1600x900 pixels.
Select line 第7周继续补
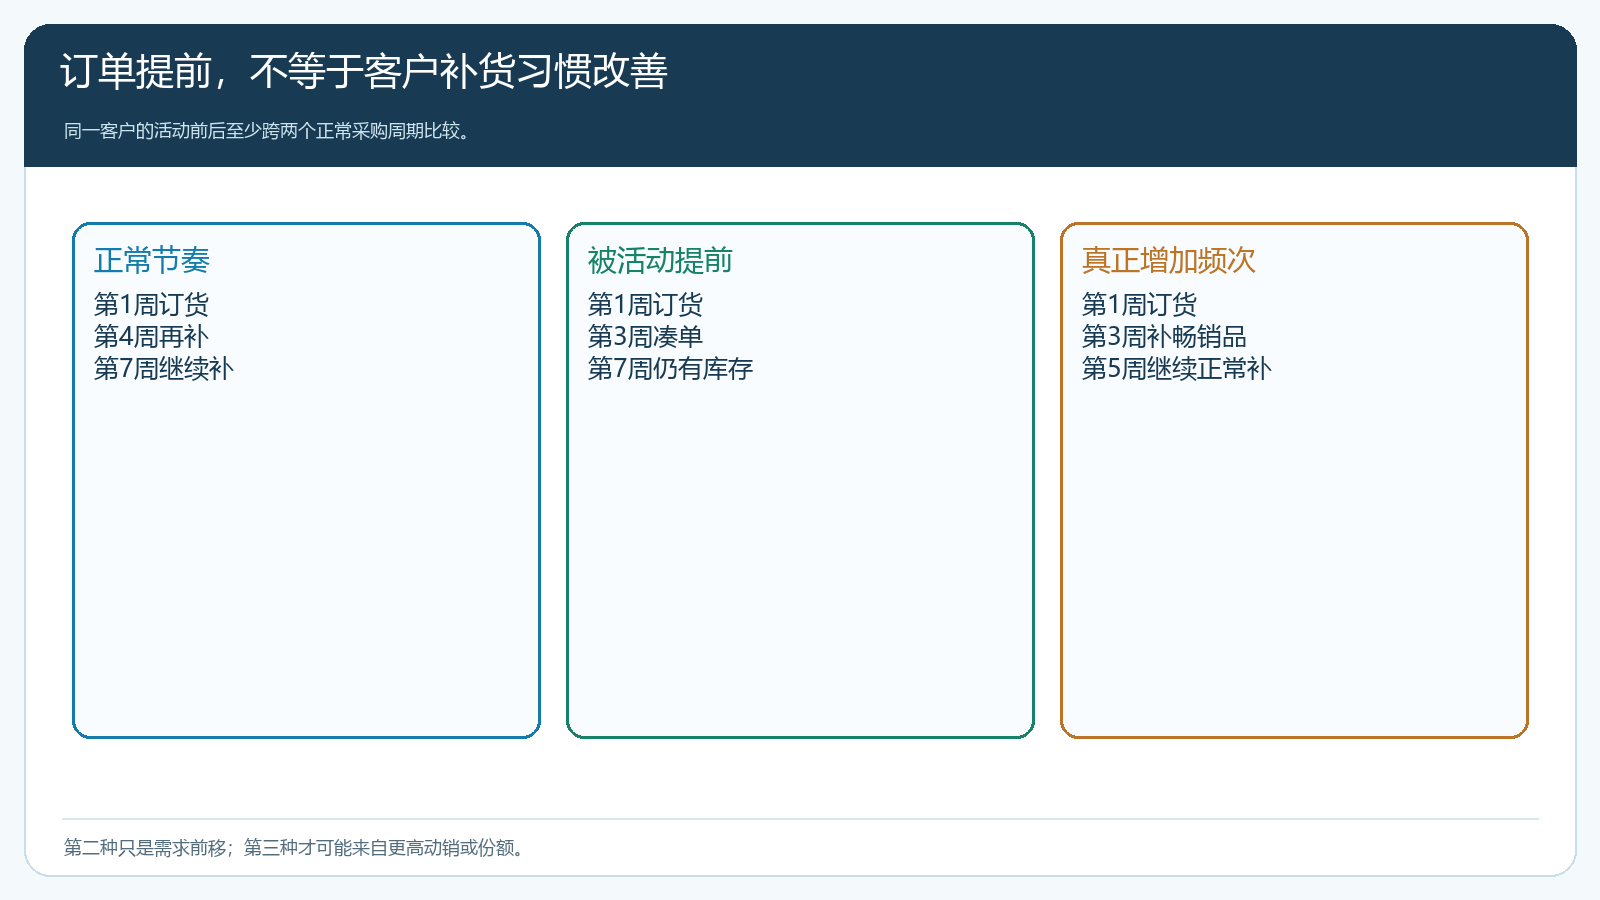tap(164, 369)
